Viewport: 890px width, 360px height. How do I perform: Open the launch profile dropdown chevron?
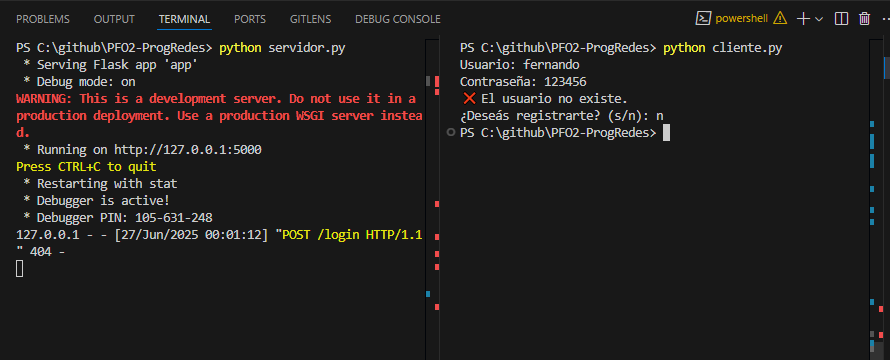coord(818,19)
